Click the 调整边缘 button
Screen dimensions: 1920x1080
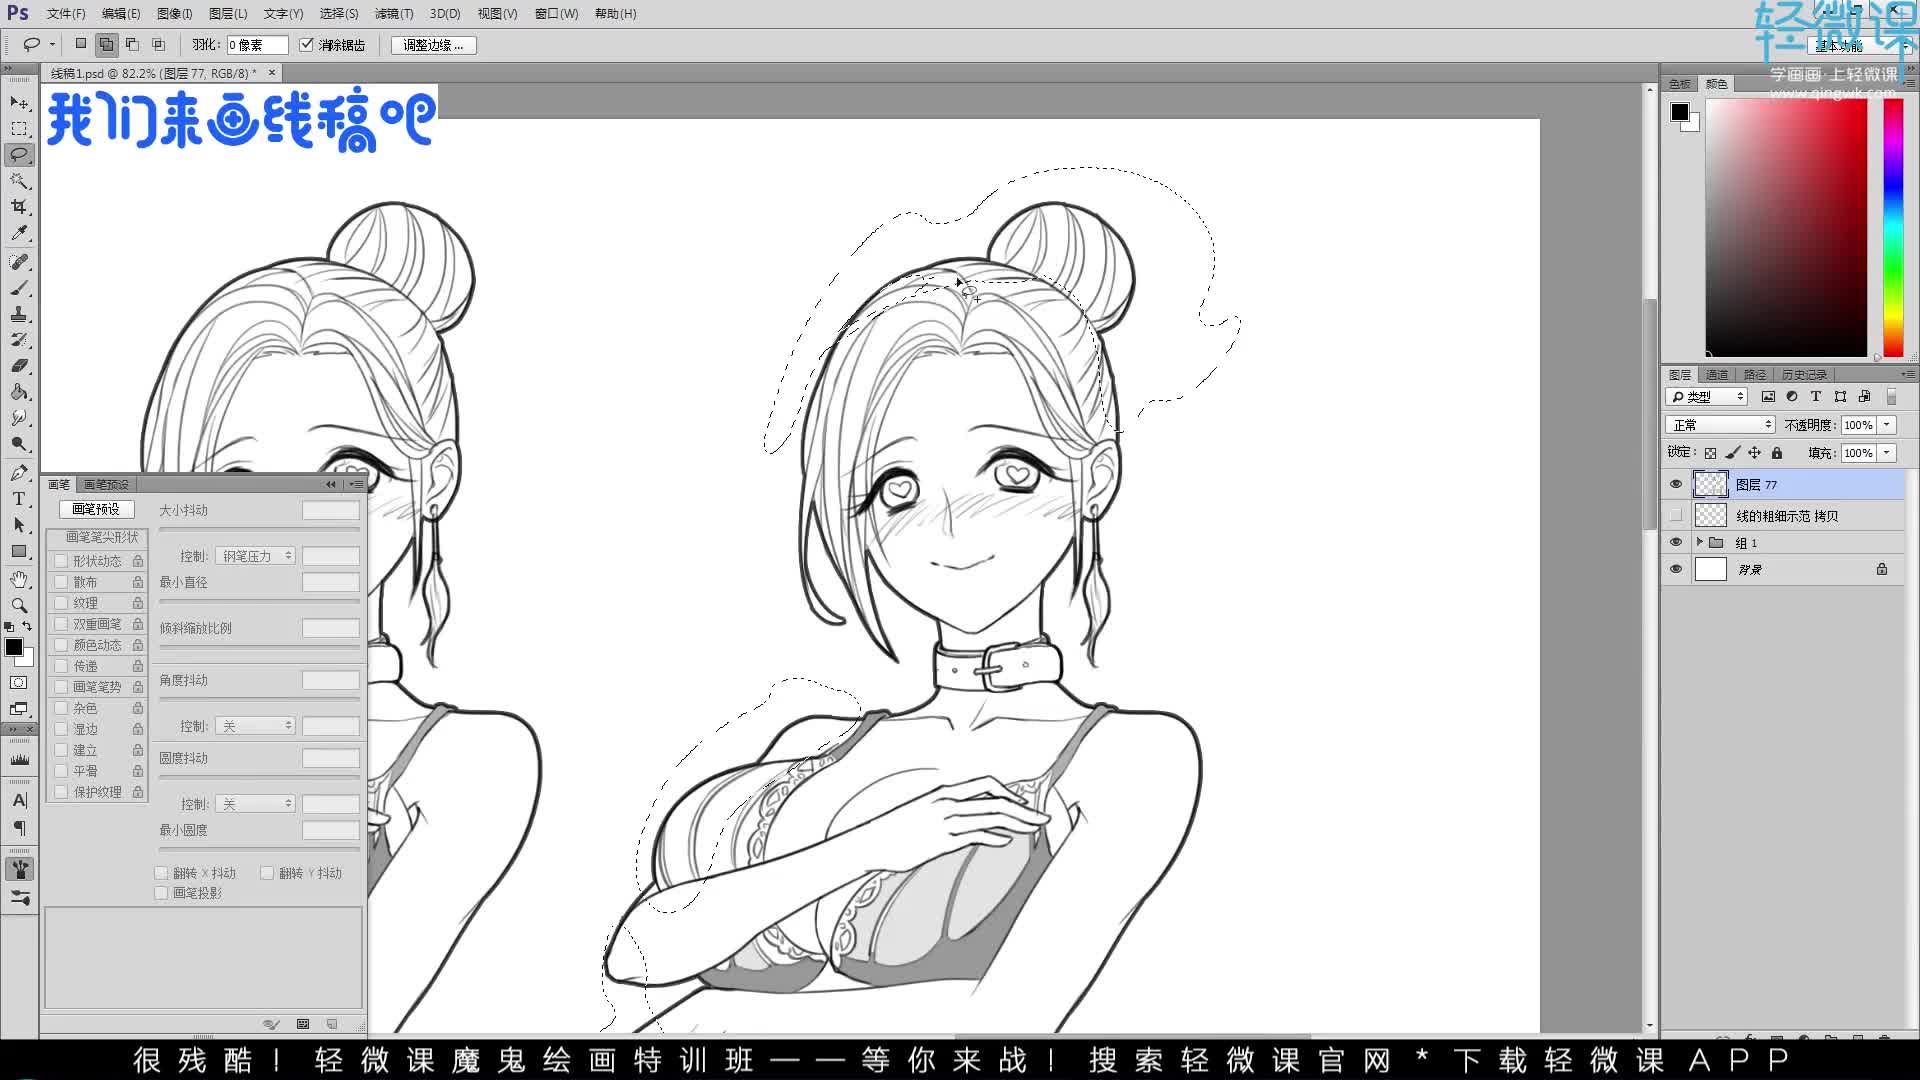pos(433,45)
